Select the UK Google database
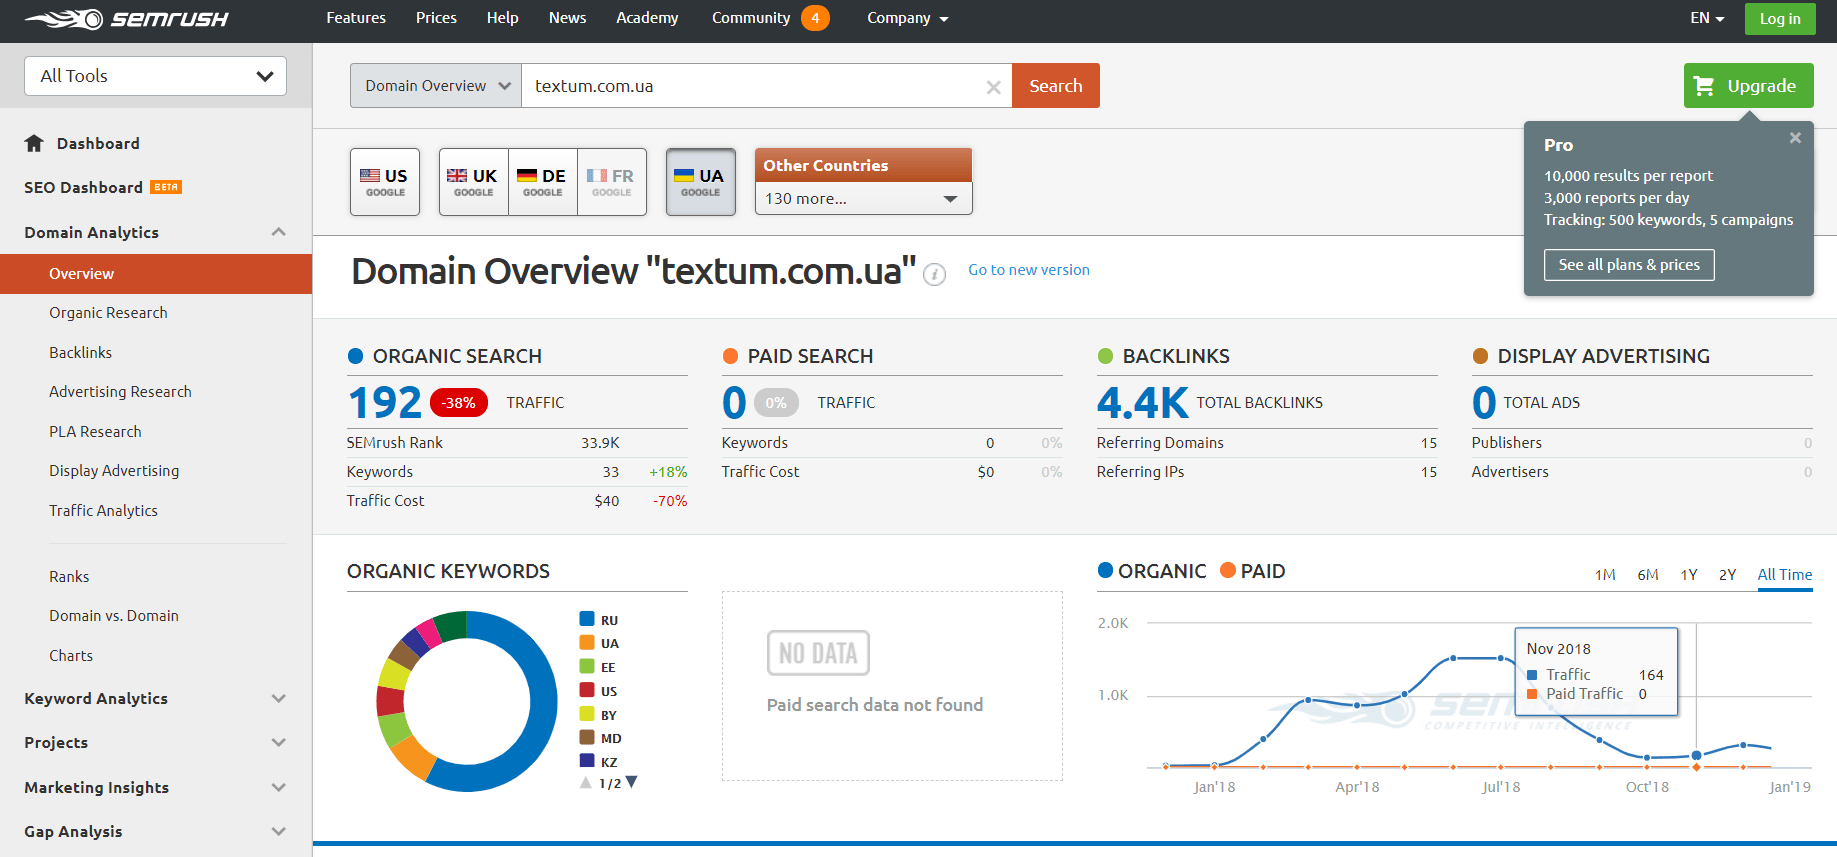Image resolution: width=1837 pixels, height=857 pixels. 474,182
